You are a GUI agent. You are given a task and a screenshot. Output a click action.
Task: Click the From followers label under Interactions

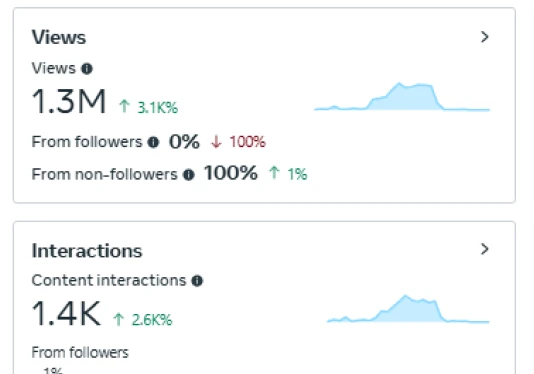(x=80, y=353)
